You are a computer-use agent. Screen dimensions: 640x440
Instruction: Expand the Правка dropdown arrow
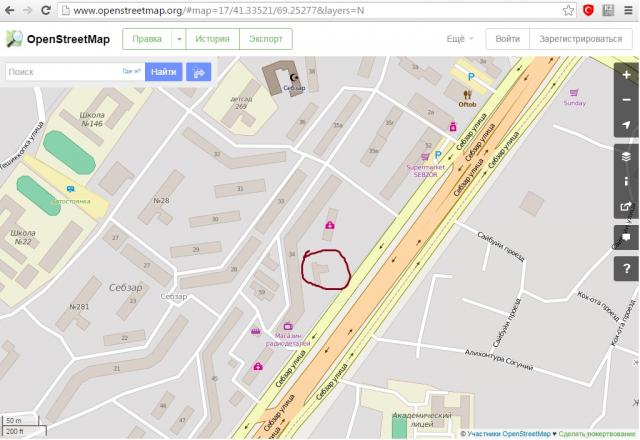[x=178, y=39]
